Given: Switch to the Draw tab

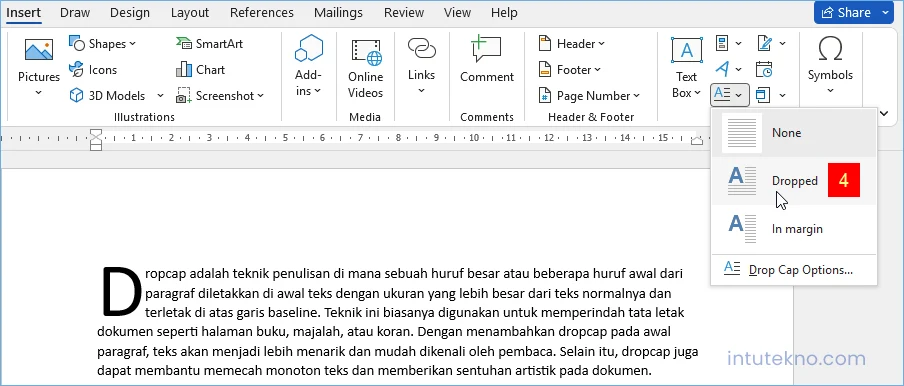Looking at the screenshot, I should click(x=74, y=13).
